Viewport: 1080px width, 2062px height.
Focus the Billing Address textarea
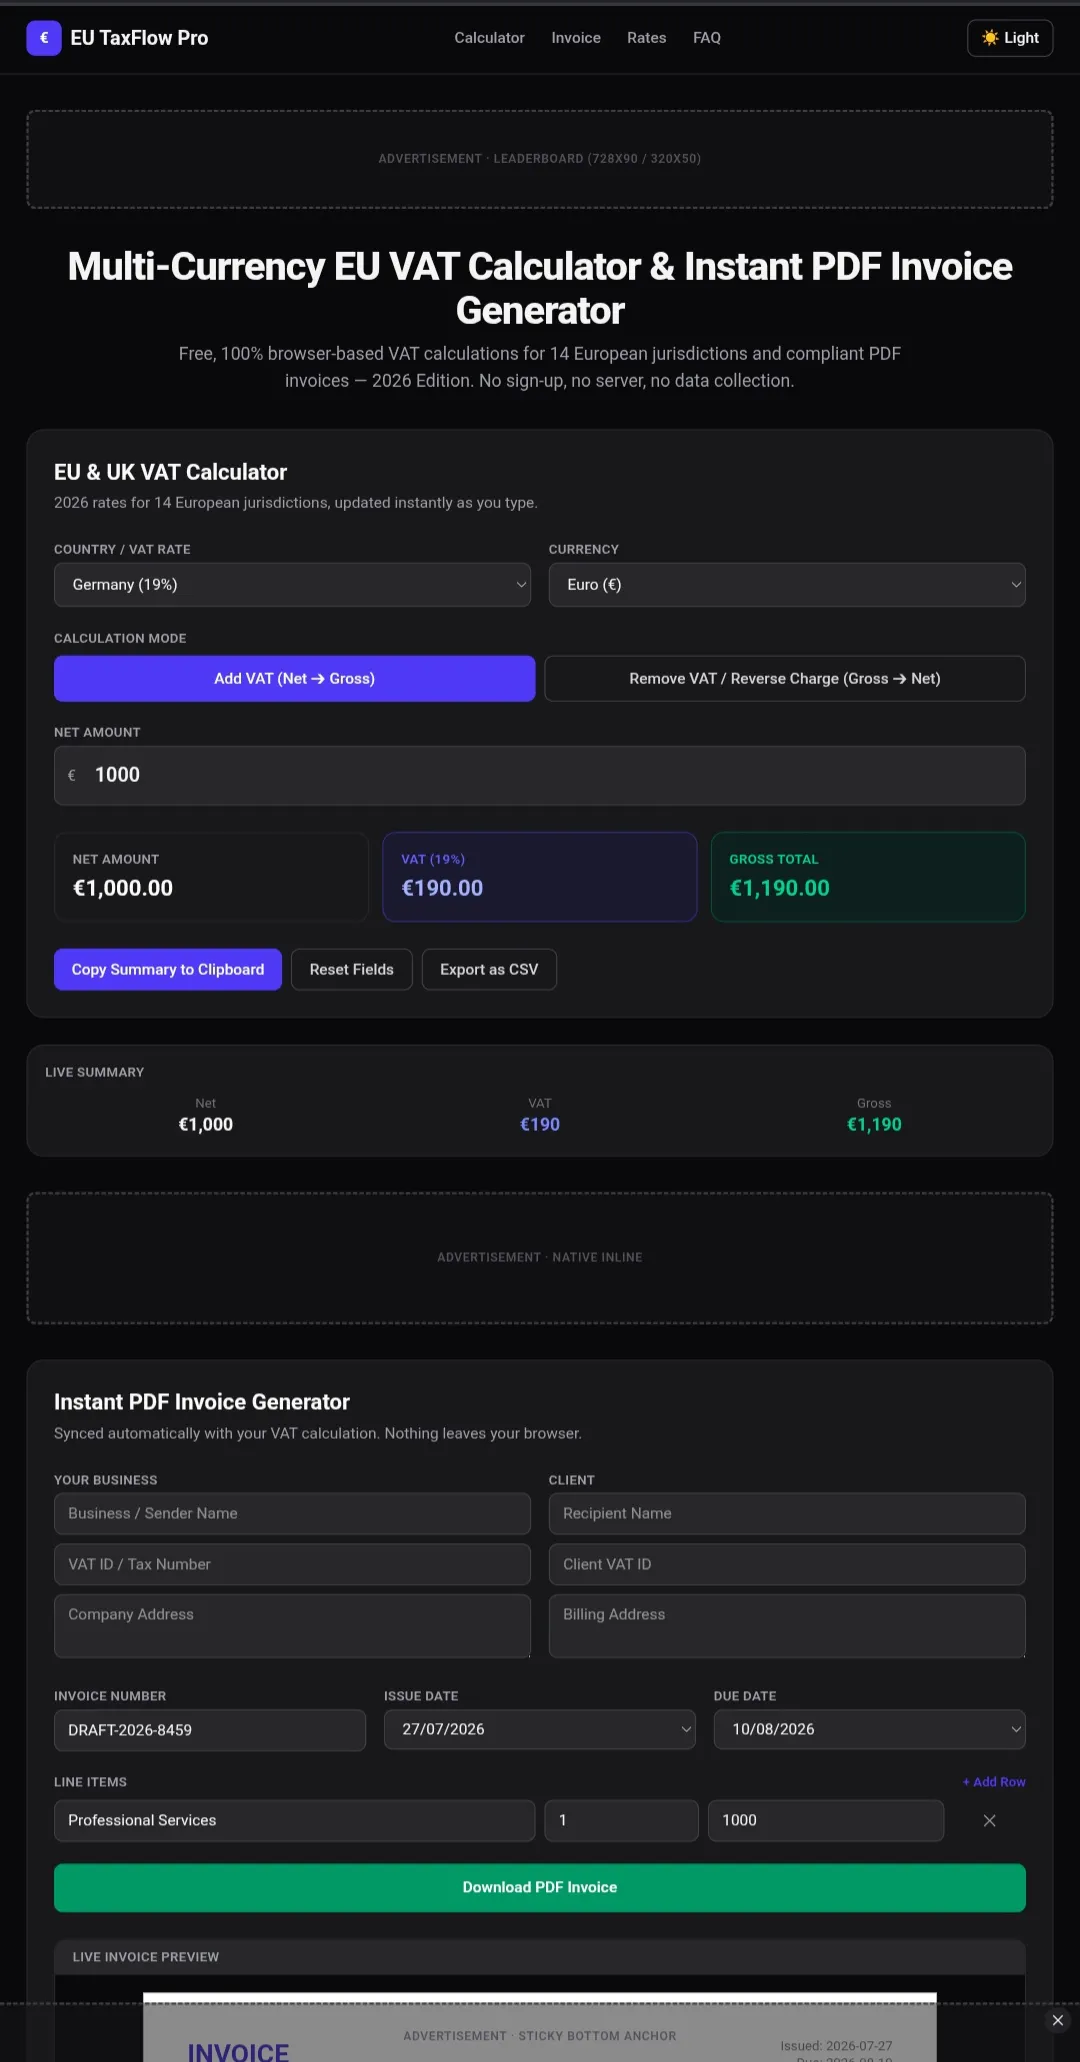click(787, 1626)
